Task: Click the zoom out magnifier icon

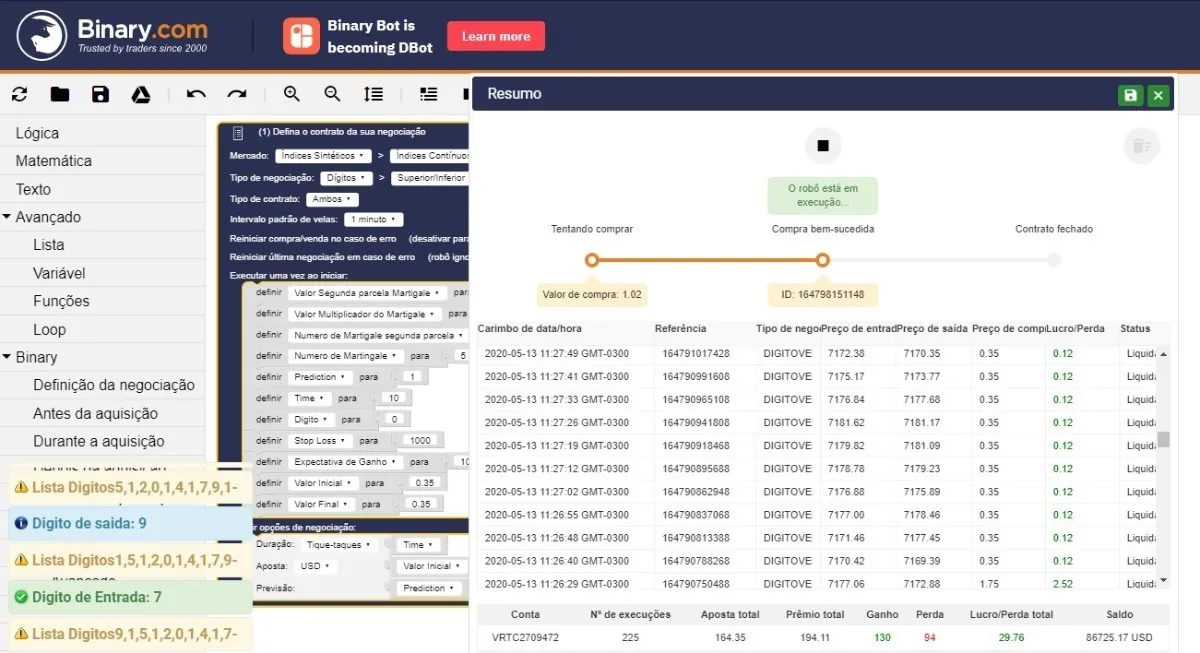Action: (x=333, y=94)
